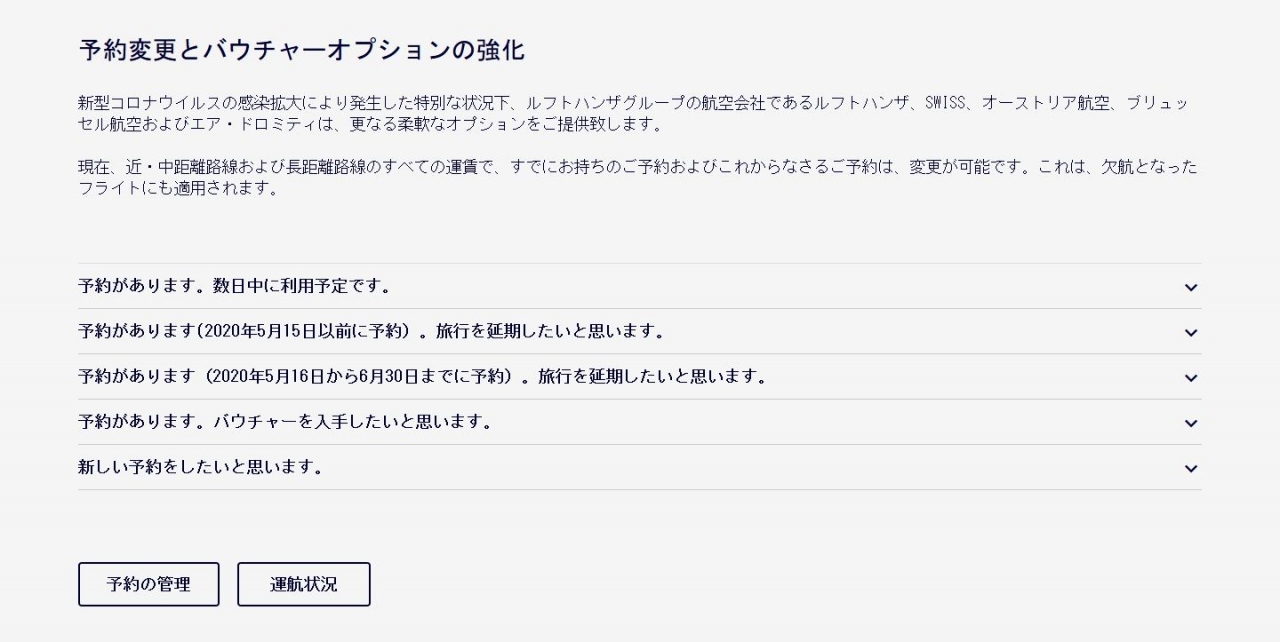This screenshot has height=642, width=1280.
Task: Expand 予約があります。数日中に利用予定です。 section title
Action: click(x=234, y=286)
